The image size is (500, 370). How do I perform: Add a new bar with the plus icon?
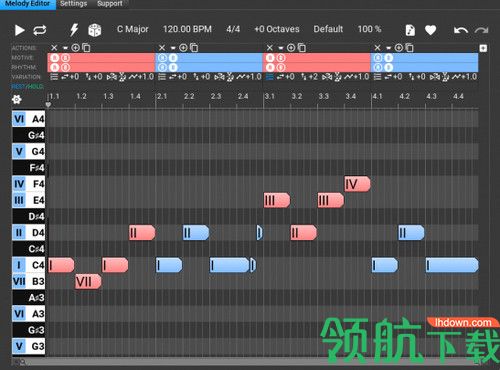click(x=483, y=48)
